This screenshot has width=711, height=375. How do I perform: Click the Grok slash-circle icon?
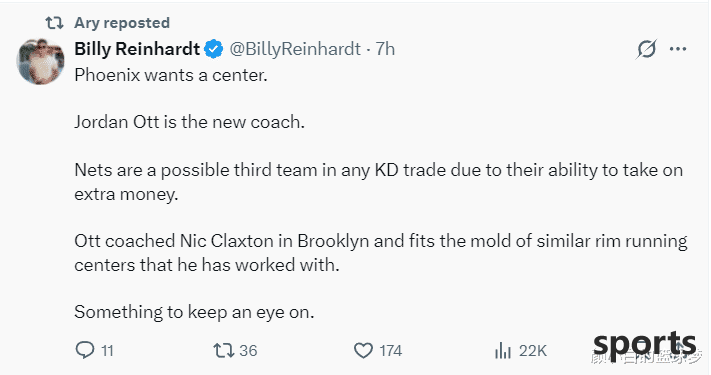(646, 49)
